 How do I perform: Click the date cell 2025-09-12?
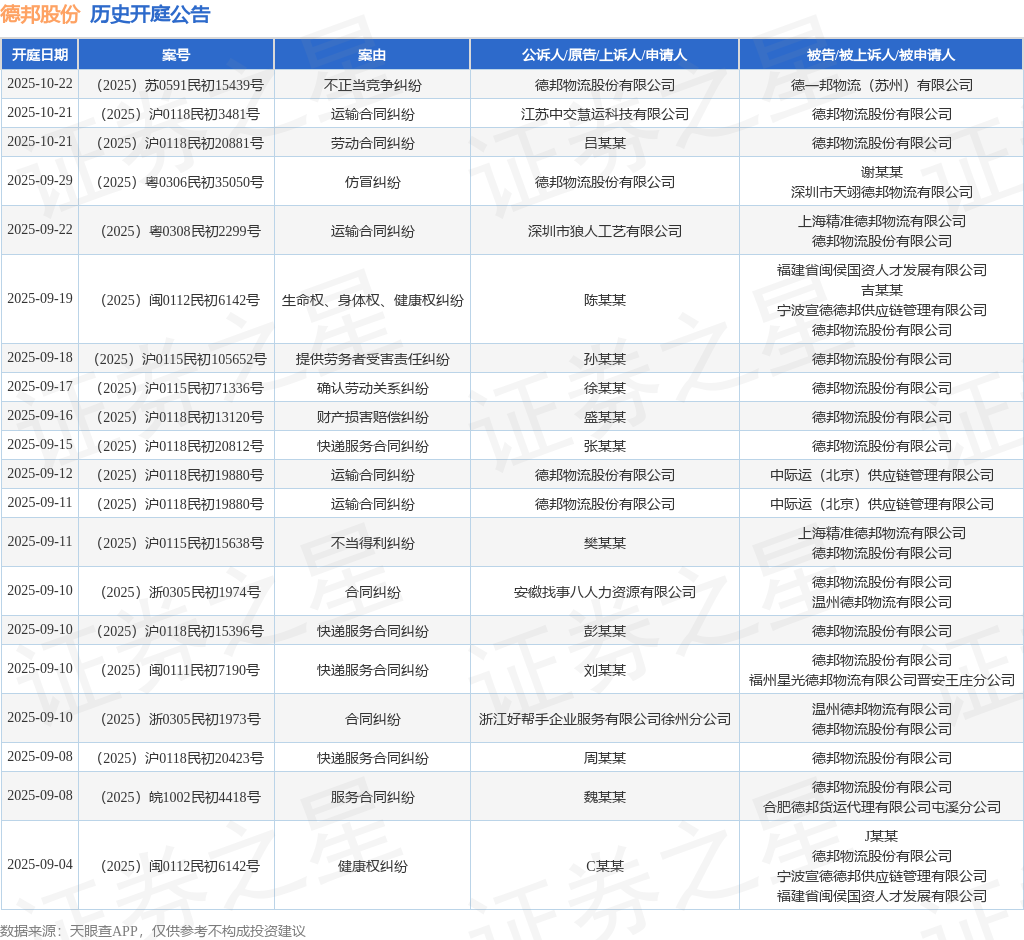pyautogui.click(x=40, y=474)
